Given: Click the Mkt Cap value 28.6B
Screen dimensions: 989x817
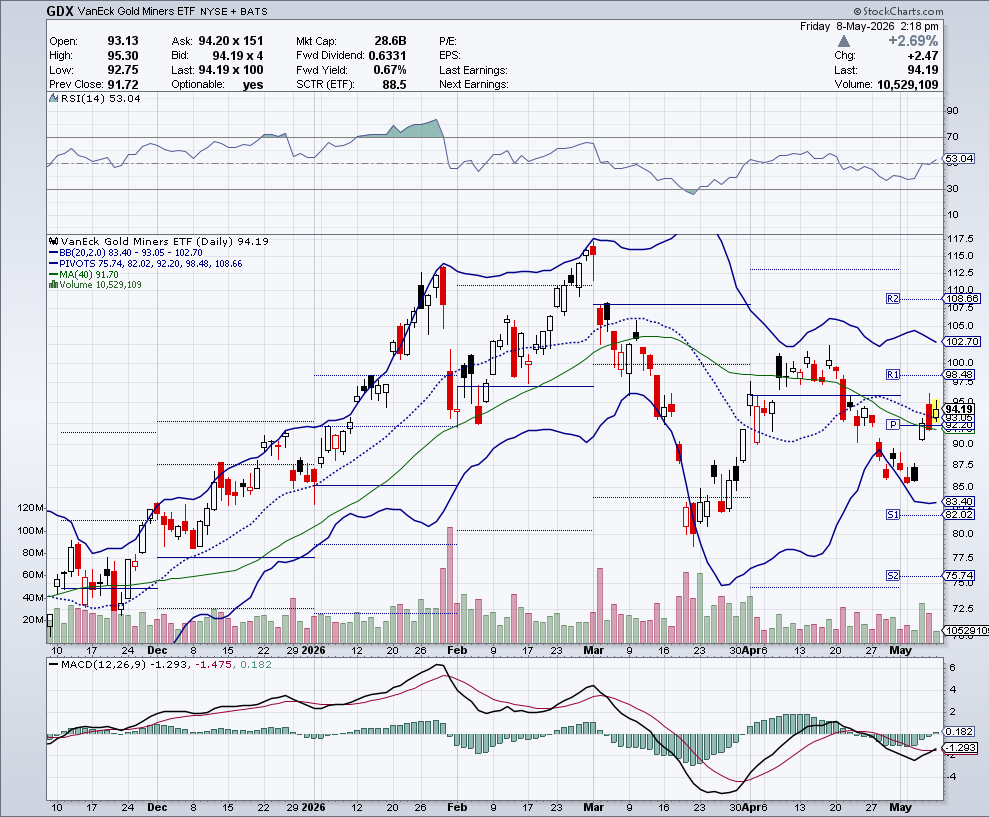Looking at the screenshot, I should pos(389,41).
